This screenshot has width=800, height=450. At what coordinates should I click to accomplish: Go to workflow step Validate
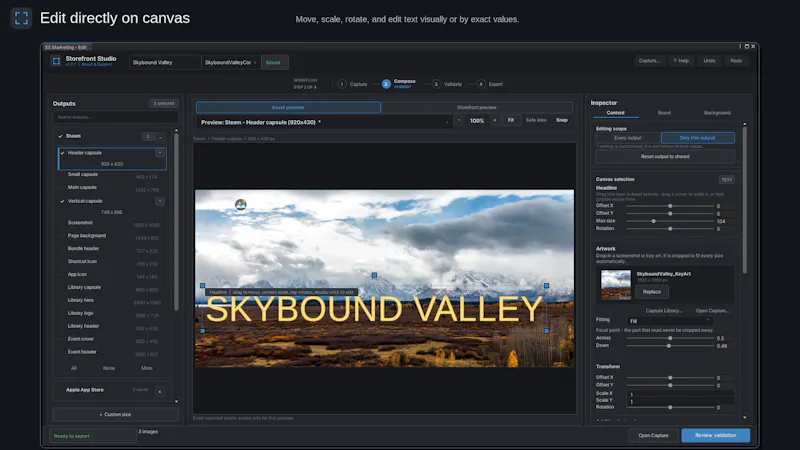tap(447, 84)
